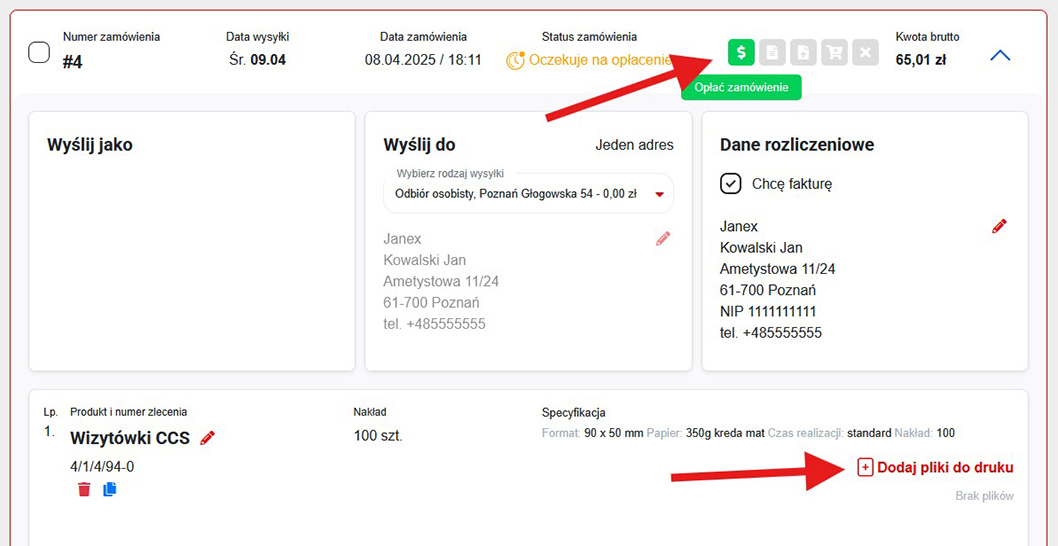This screenshot has width=1058, height=546.
Task: Click the 'Jeden adres' label
Action: point(634,145)
